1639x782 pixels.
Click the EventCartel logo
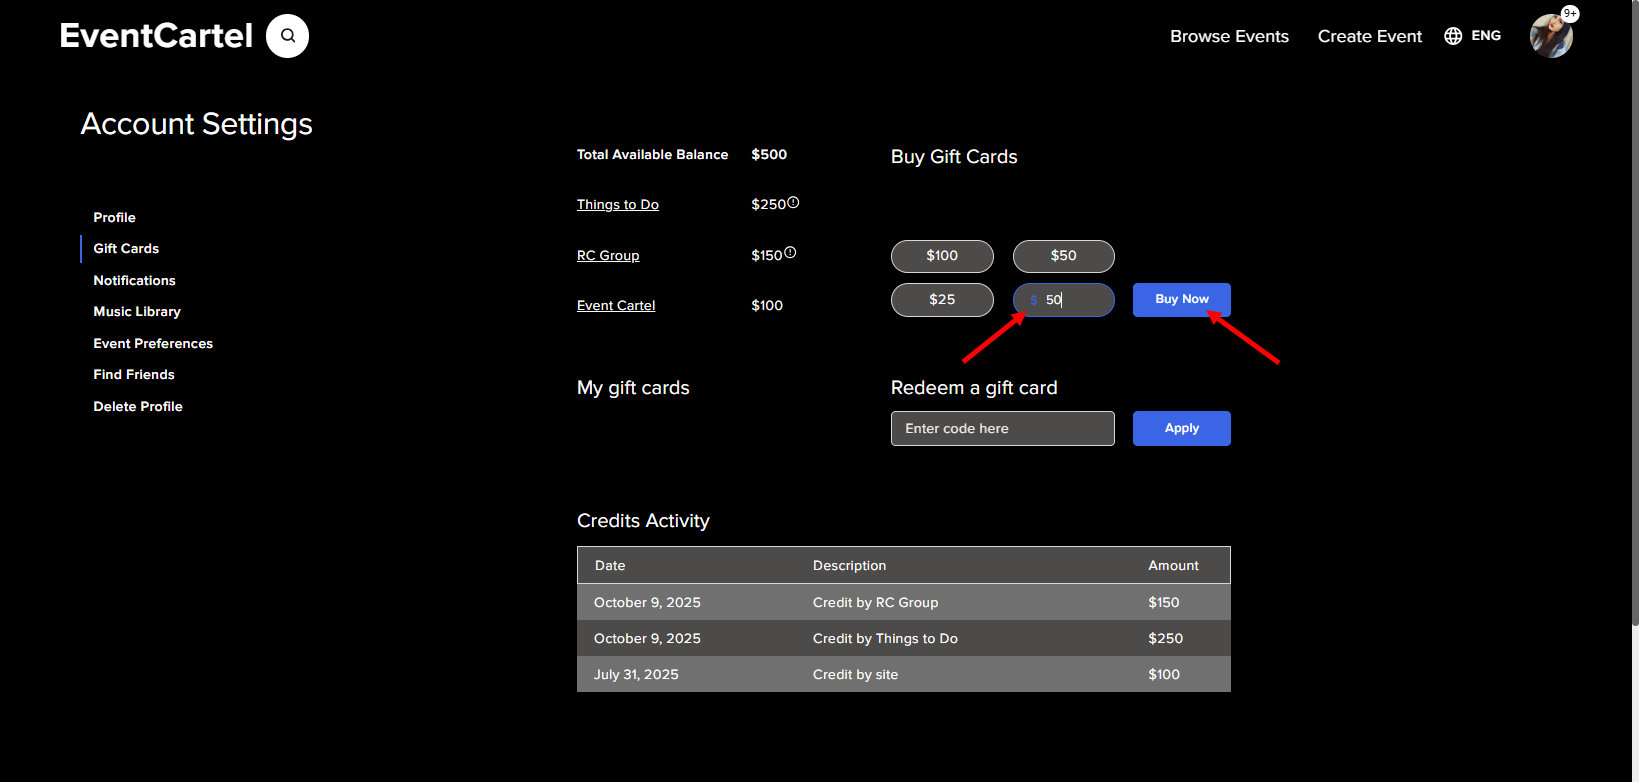click(x=156, y=36)
